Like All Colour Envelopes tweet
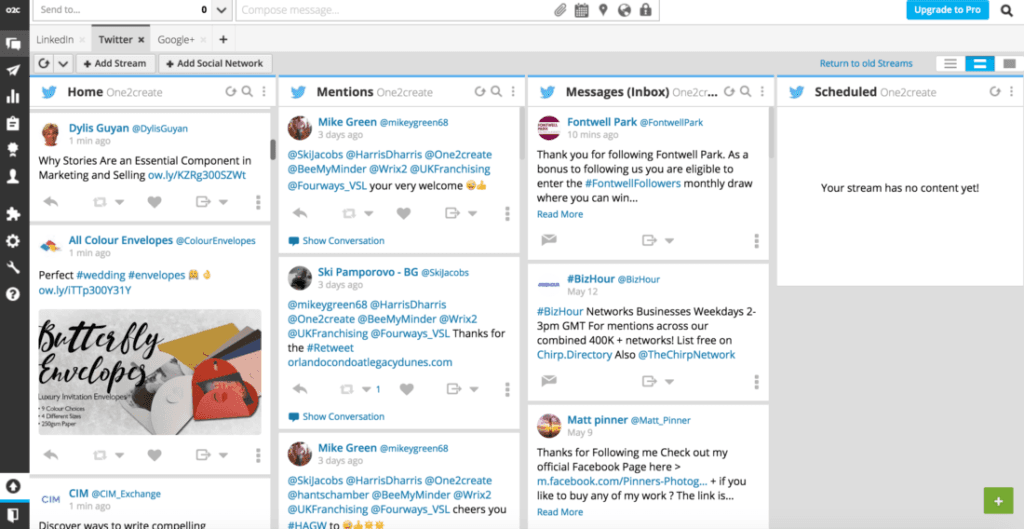Image resolution: width=1024 pixels, height=529 pixels. coord(154,455)
